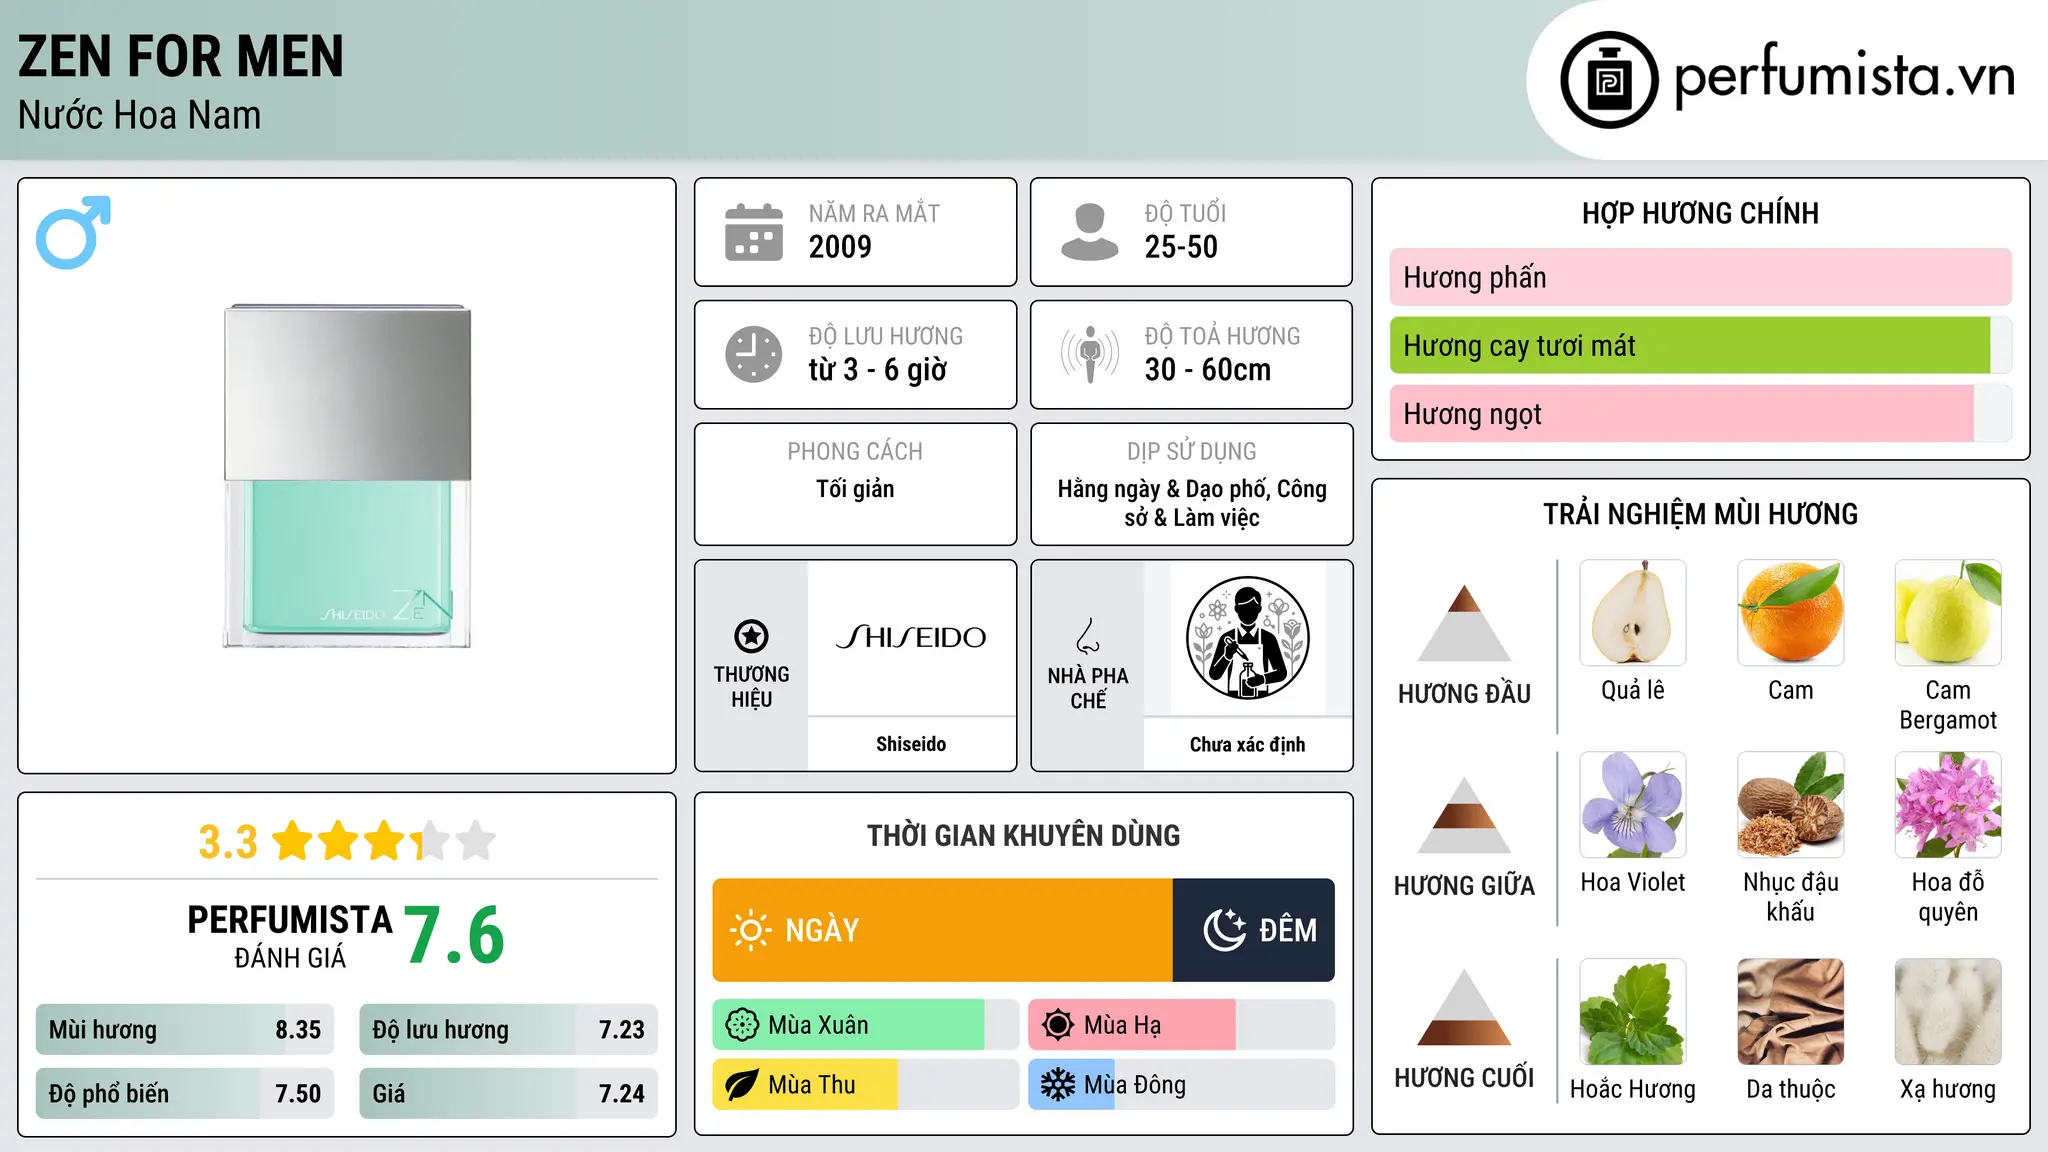Click the Mùa Thu season bar
Image resolution: width=2048 pixels, height=1152 pixels.
[865, 1085]
